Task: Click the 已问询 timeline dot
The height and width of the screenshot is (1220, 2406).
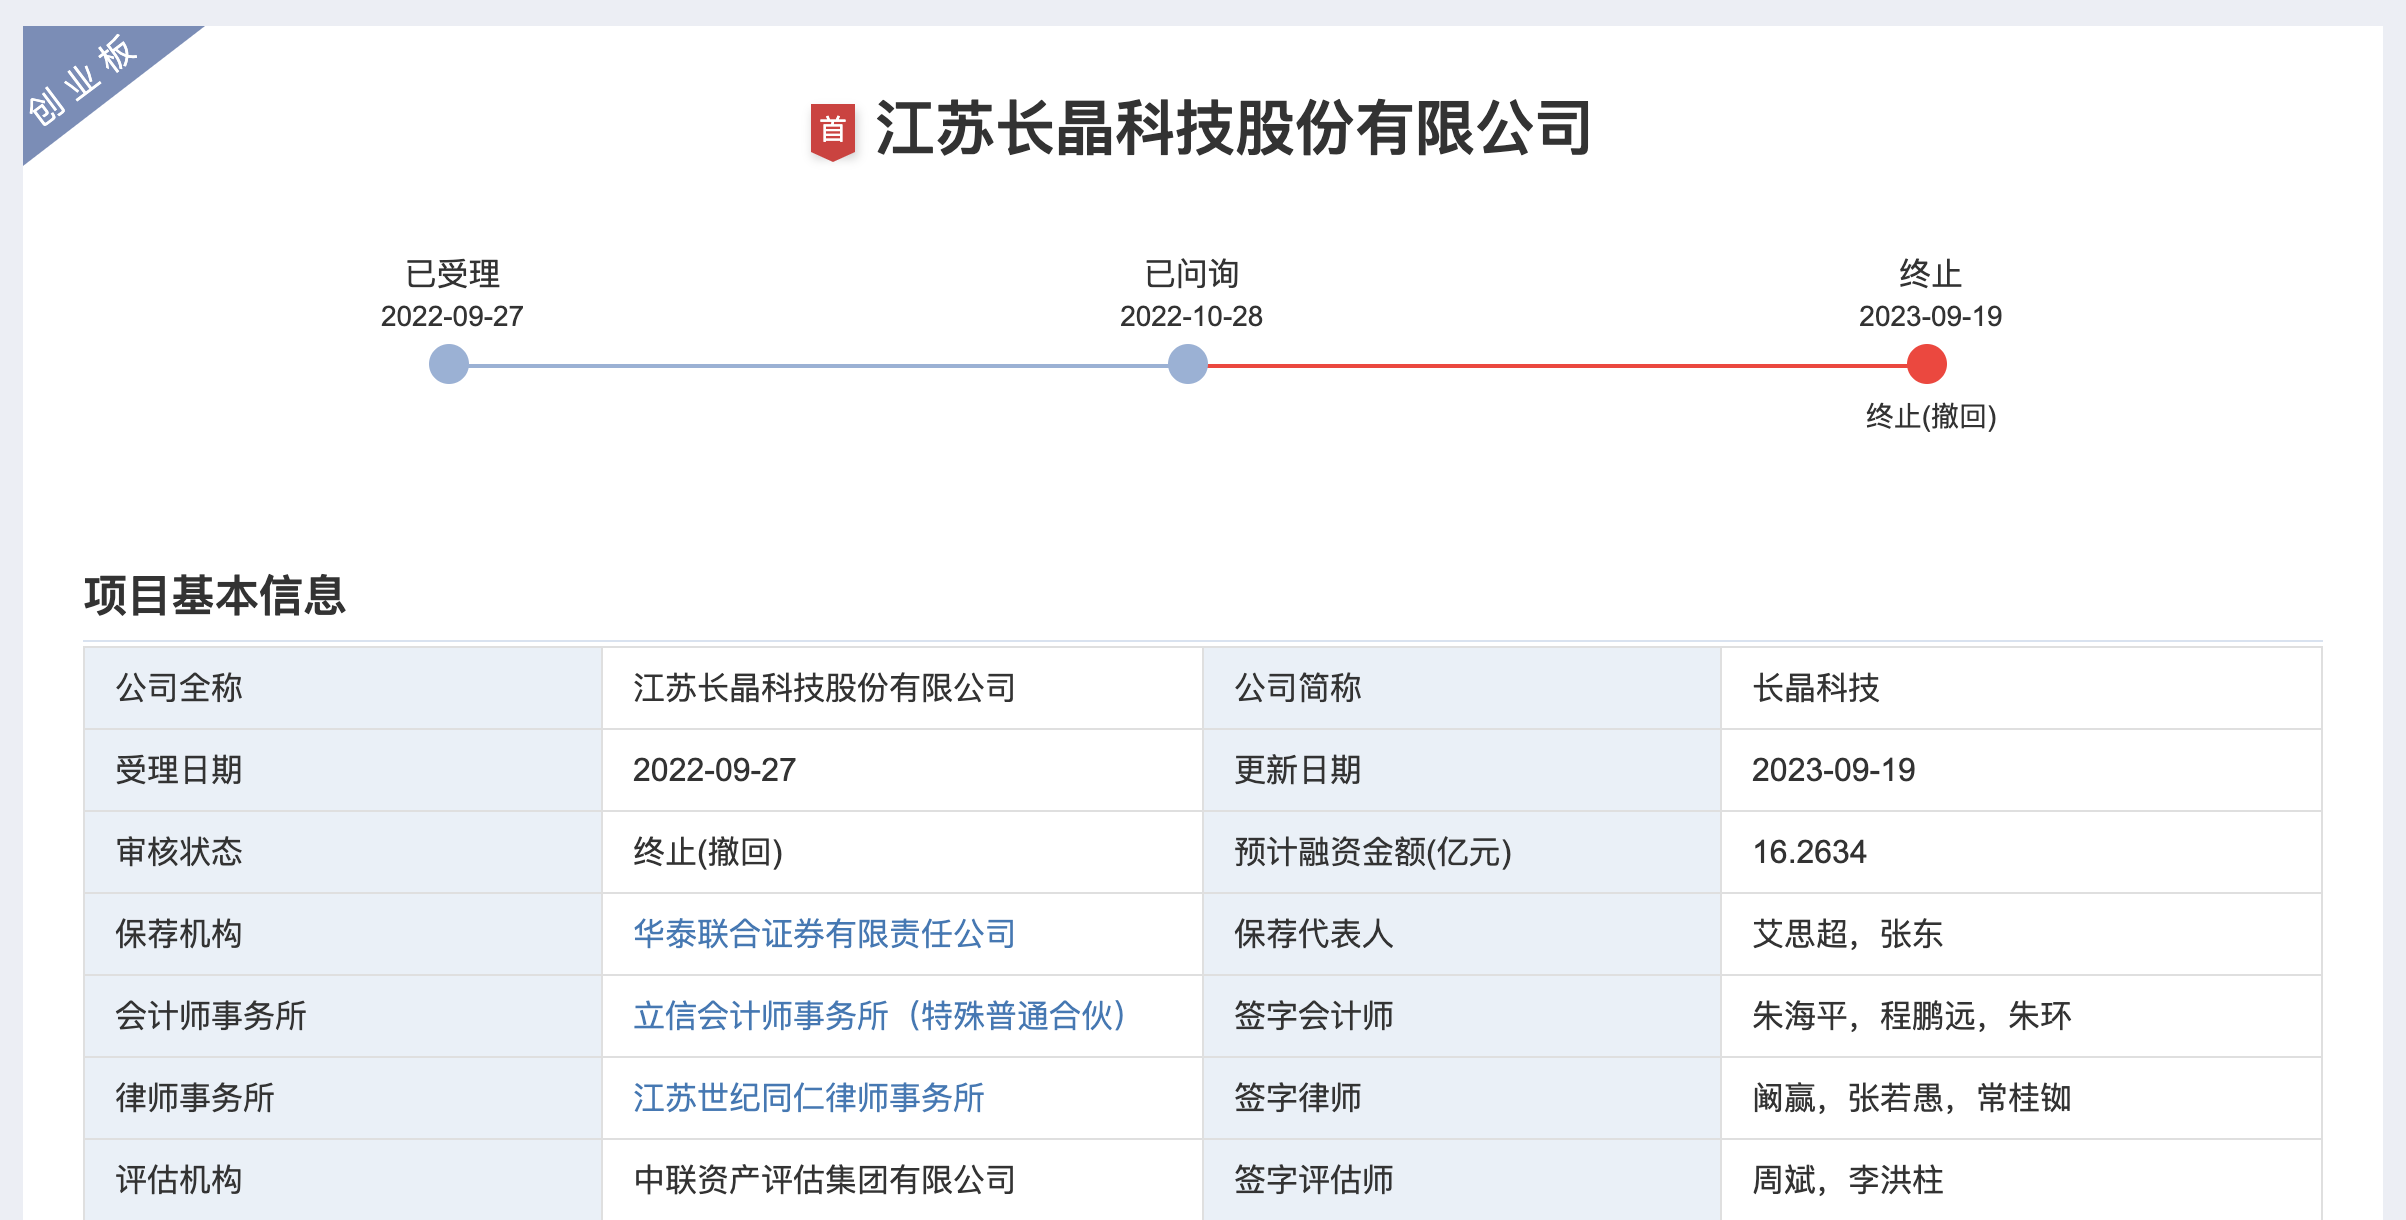Action: [1187, 364]
